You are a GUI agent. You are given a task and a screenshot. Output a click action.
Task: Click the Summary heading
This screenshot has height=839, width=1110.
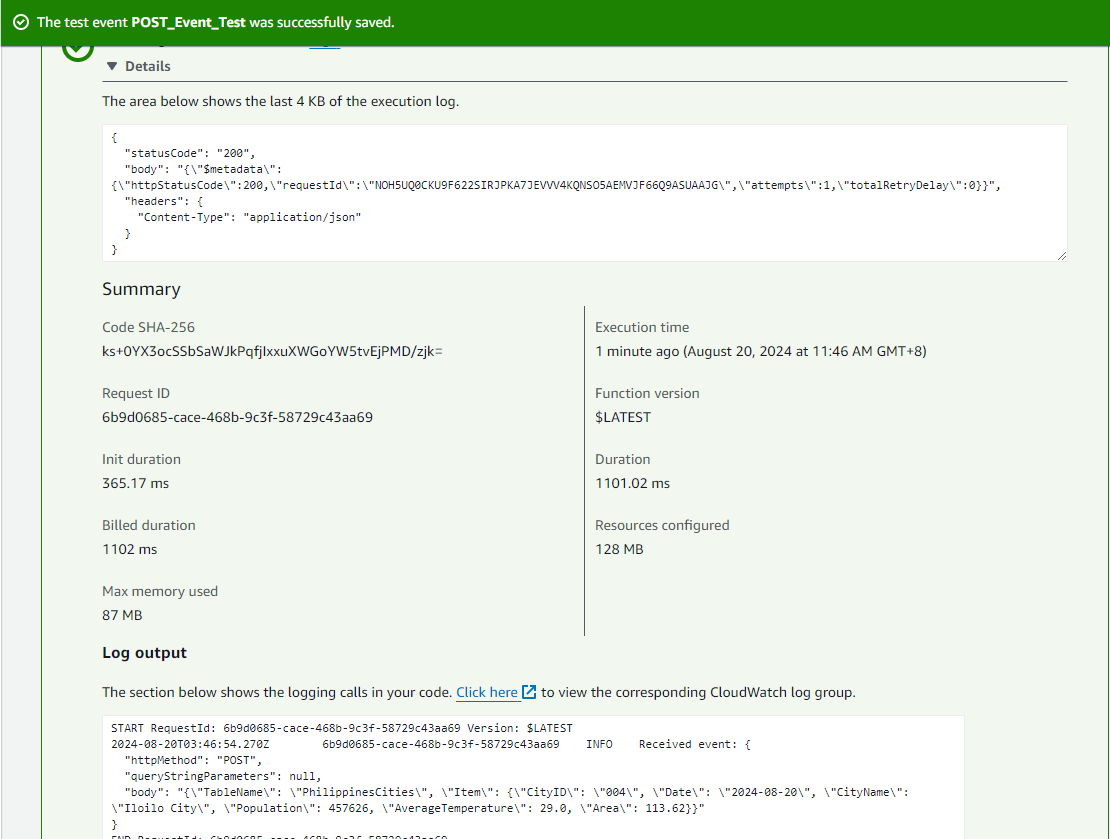(x=141, y=289)
